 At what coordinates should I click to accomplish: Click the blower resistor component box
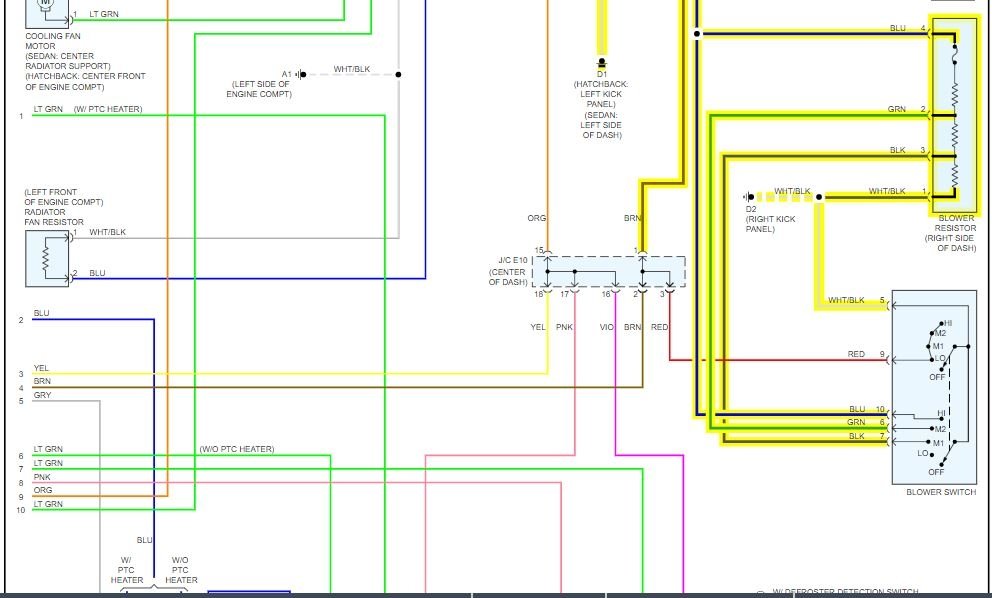[x=954, y=115]
